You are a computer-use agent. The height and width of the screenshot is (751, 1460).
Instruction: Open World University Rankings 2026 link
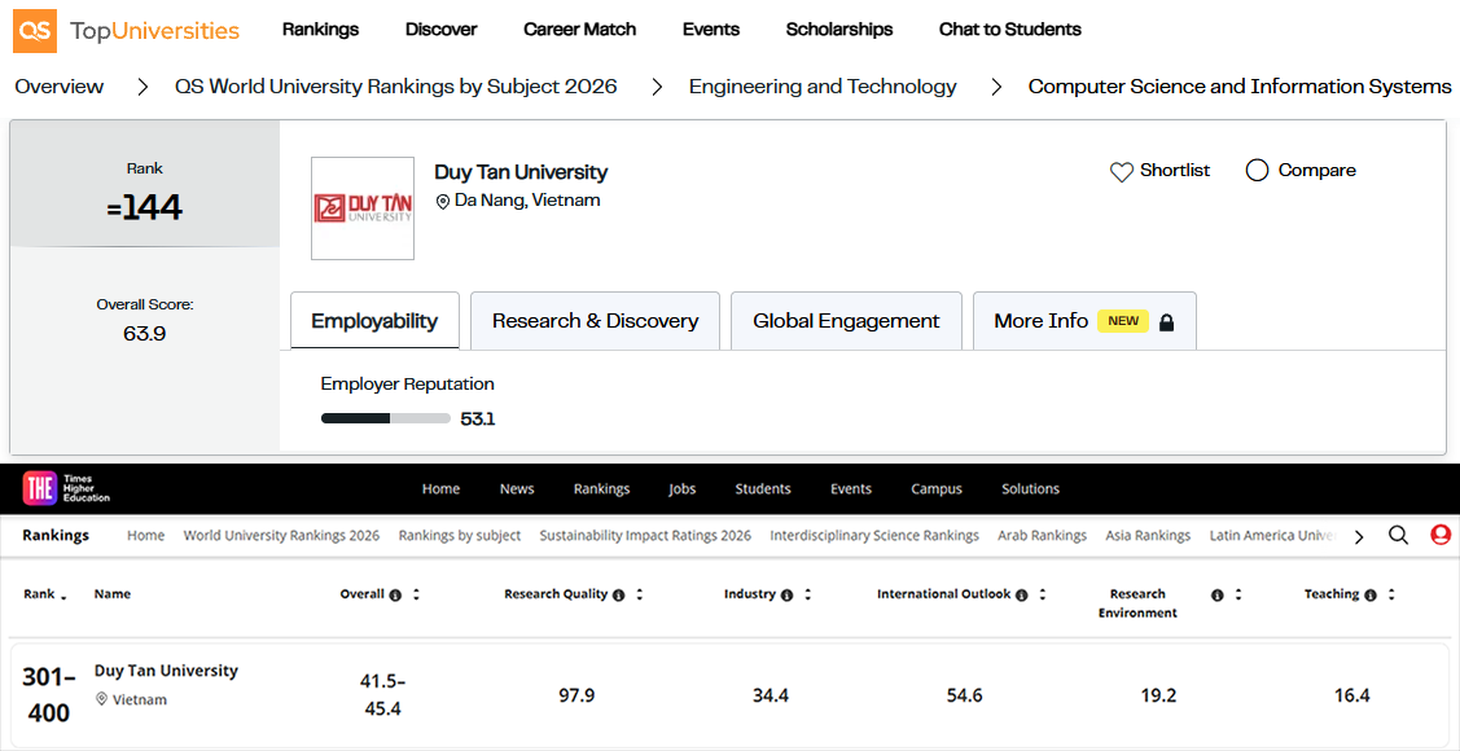coord(281,536)
